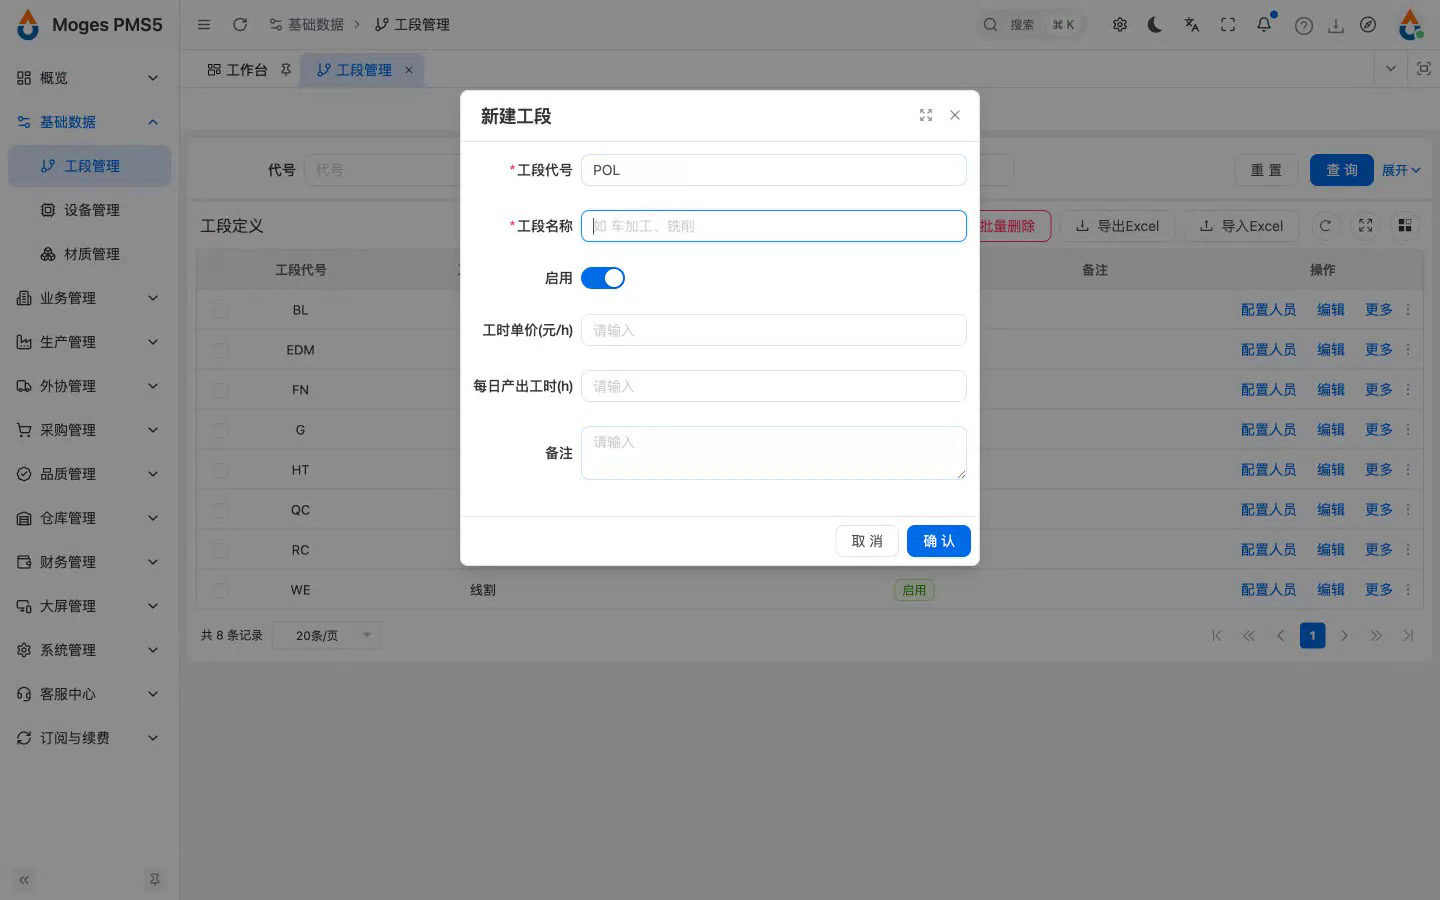Click the table reload icon
This screenshot has height=900, width=1440.
pos(1325,226)
